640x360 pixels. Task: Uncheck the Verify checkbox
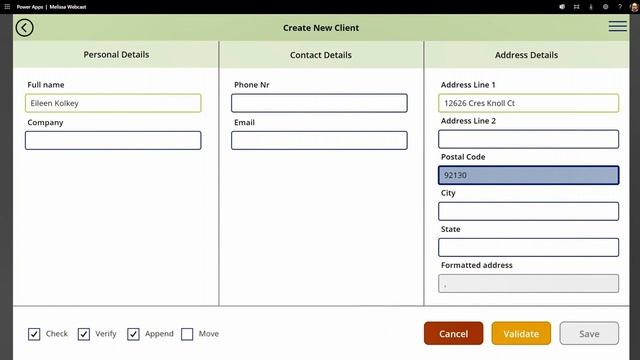click(x=84, y=334)
